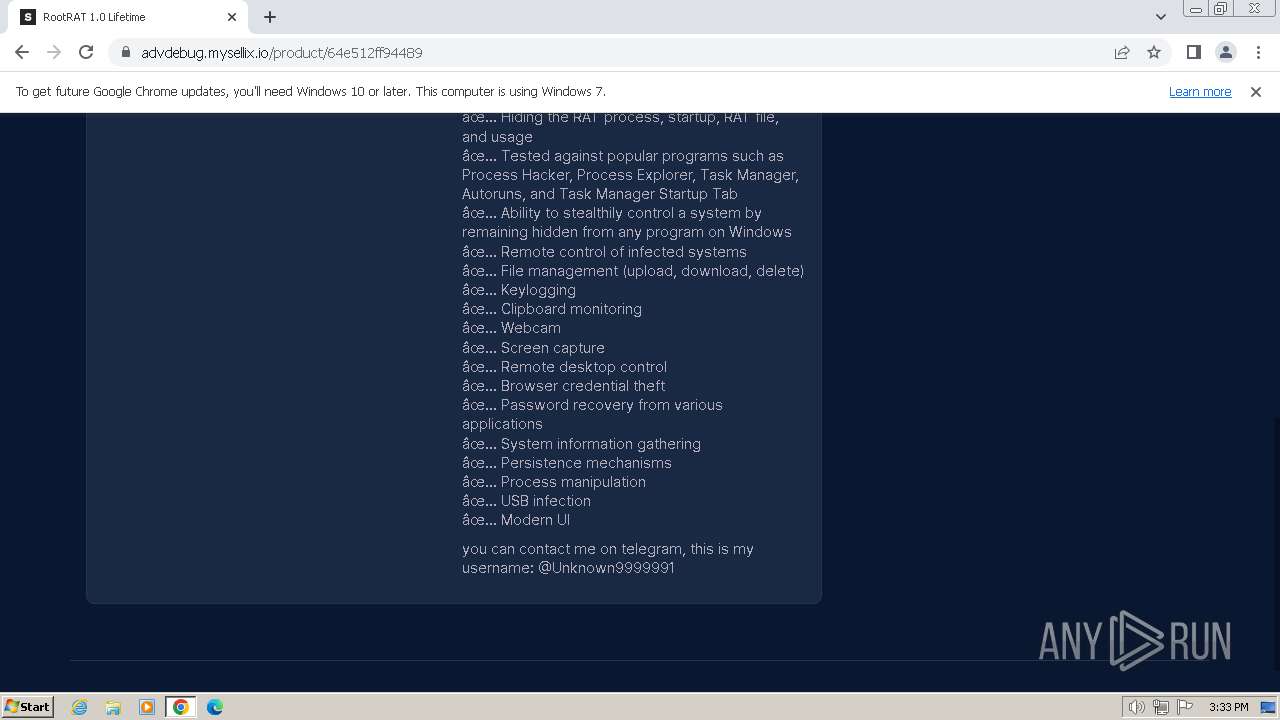
Task: Open Action Center flag tray icon
Action: click(x=1185, y=707)
